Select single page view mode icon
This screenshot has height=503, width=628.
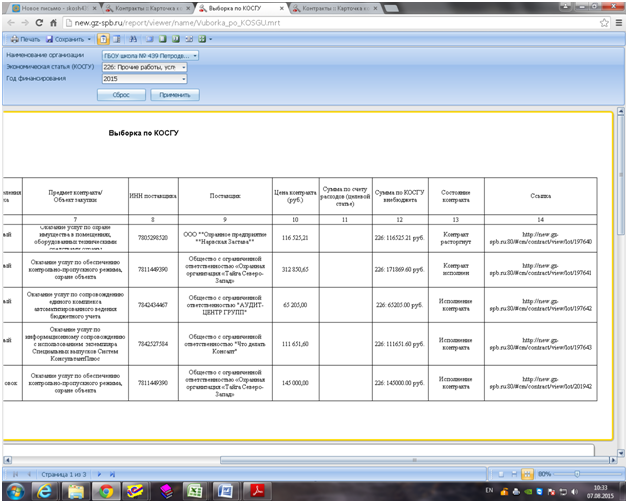click(x=163, y=39)
